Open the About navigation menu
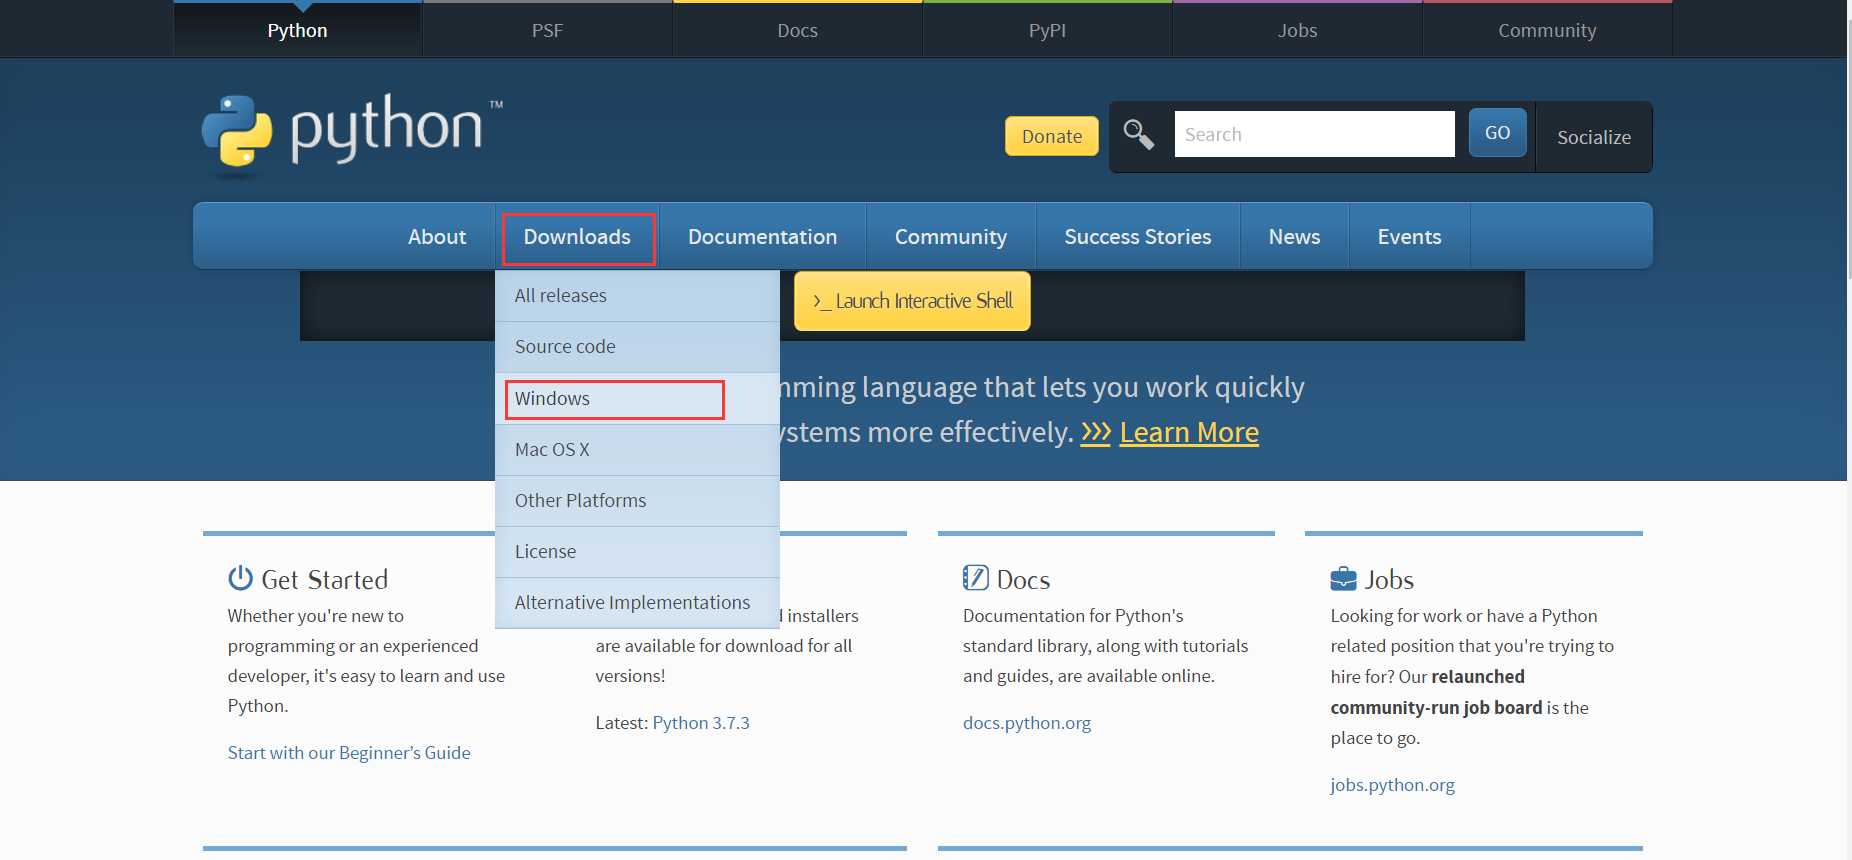The width and height of the screenshot is (1852, 860). [x=437, y=237]
